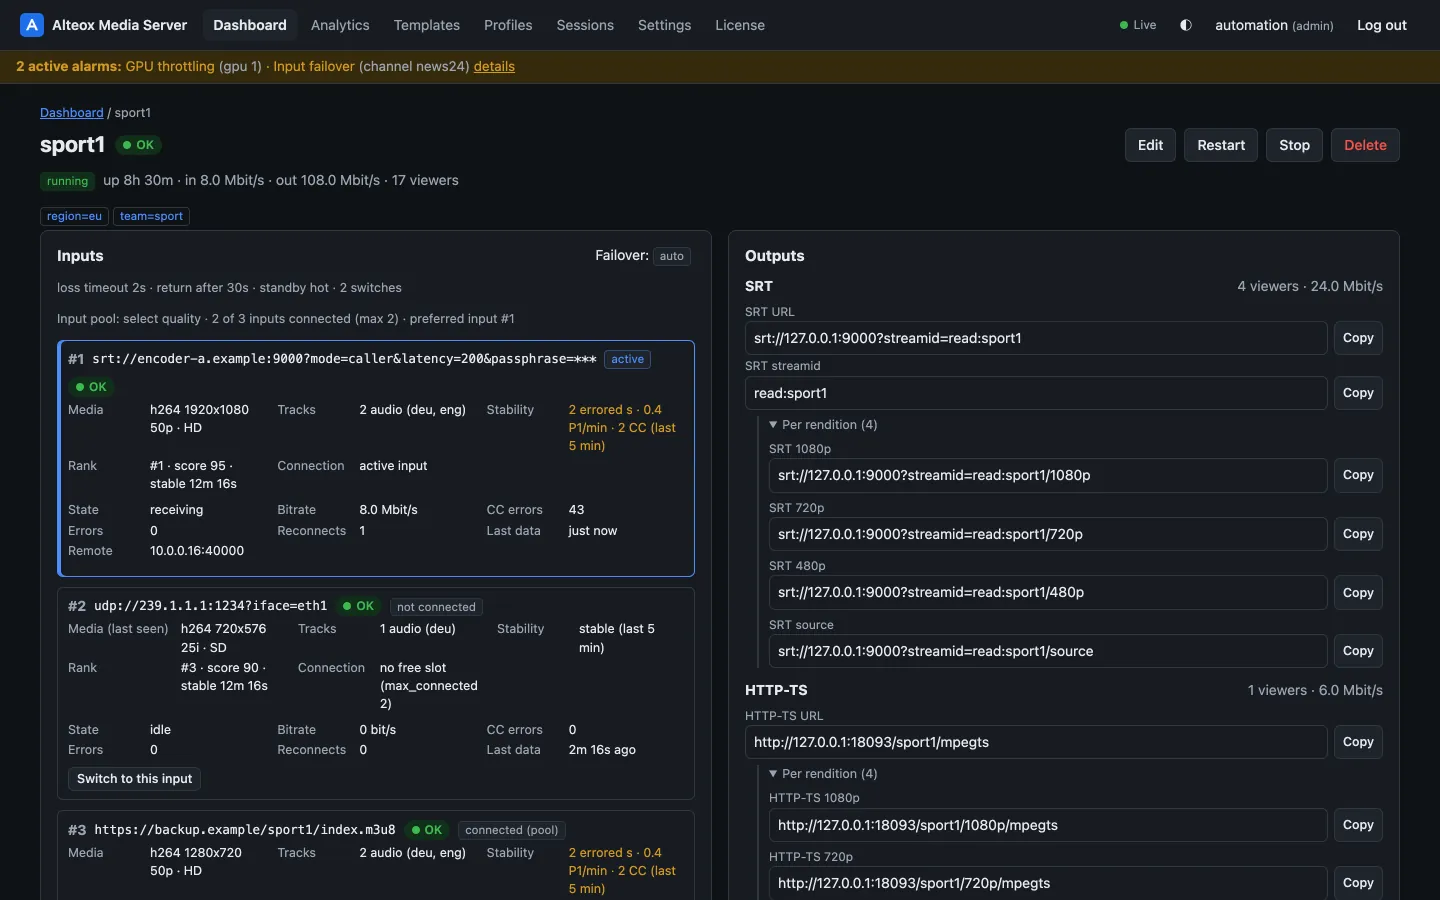Delete the sport1 stream

click(x=1365, y=145)
